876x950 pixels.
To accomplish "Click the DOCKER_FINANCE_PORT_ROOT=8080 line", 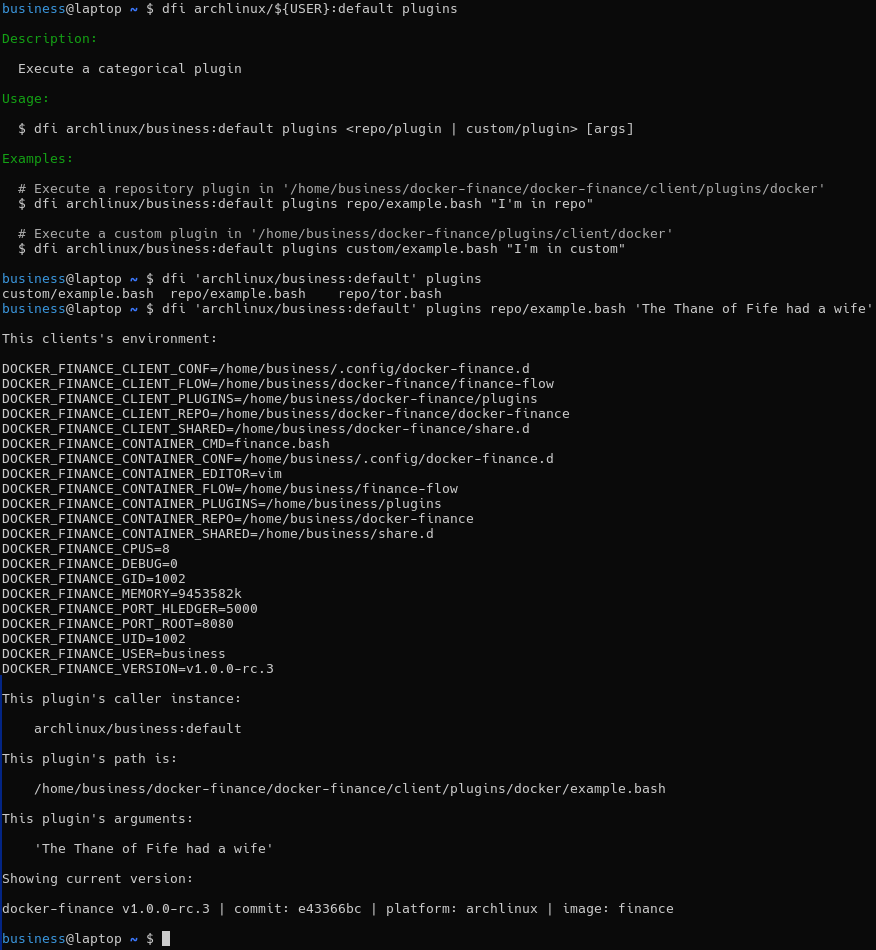I will (x=118, y=624).
